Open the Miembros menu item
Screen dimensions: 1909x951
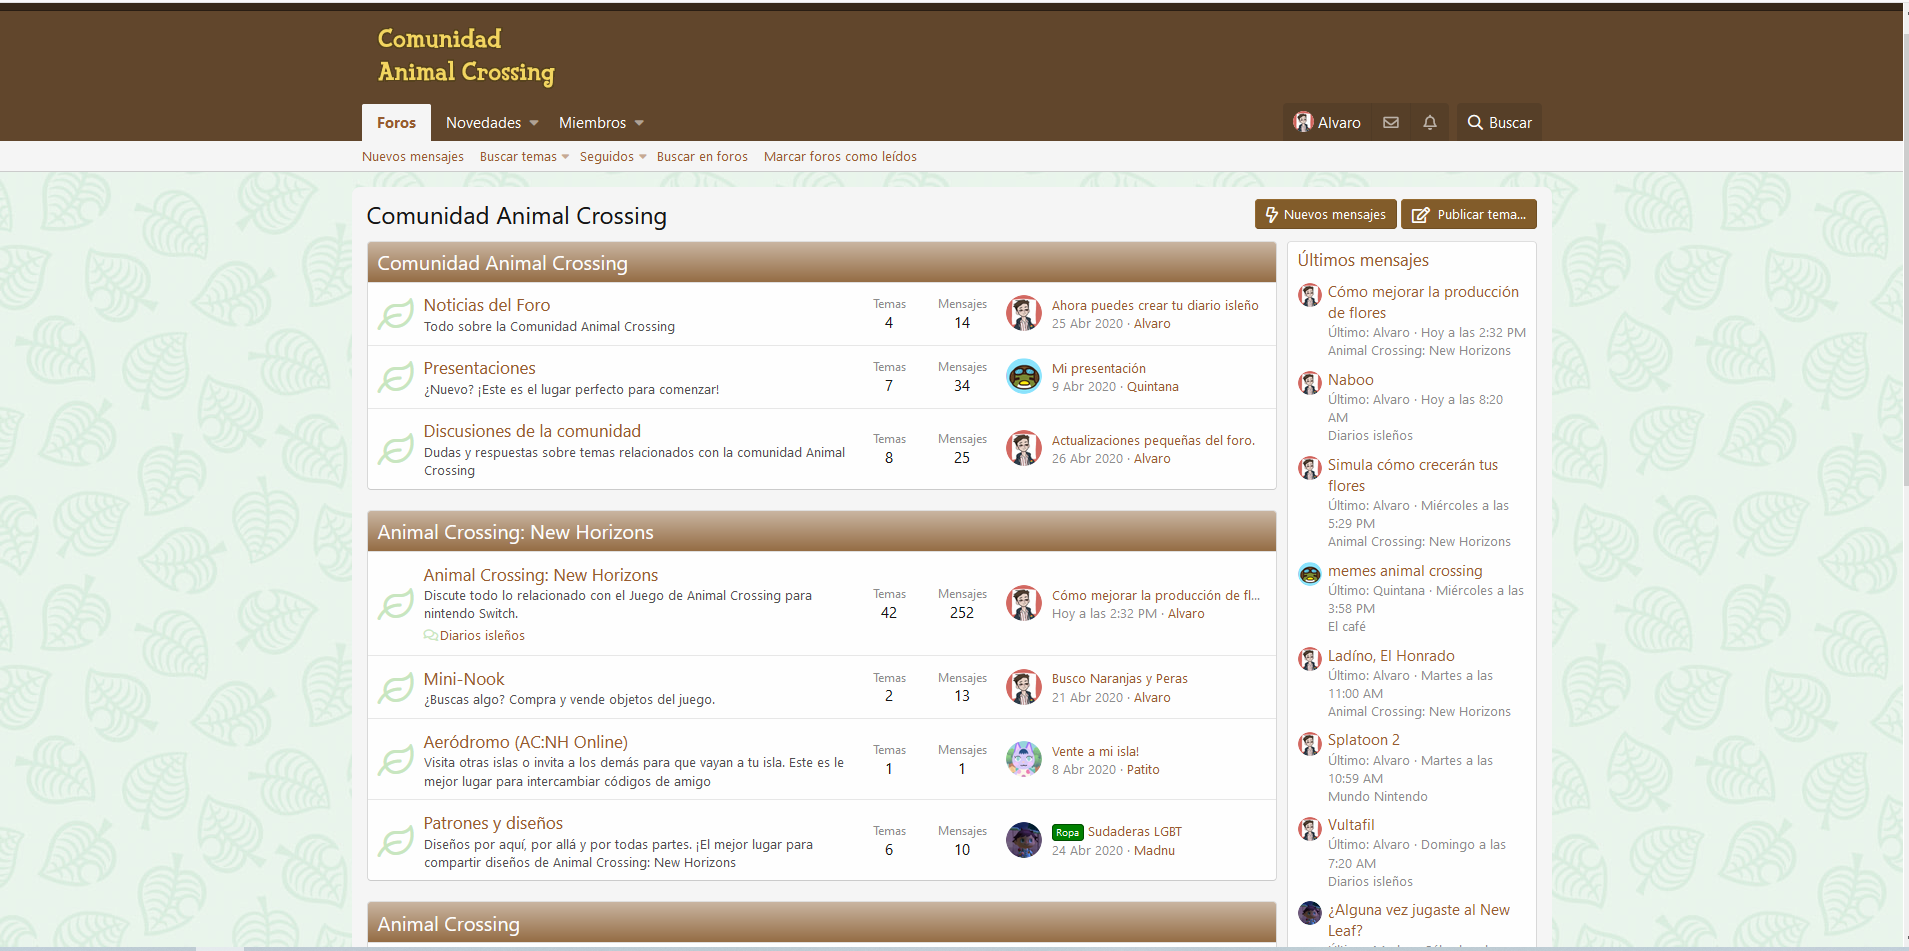592,122
